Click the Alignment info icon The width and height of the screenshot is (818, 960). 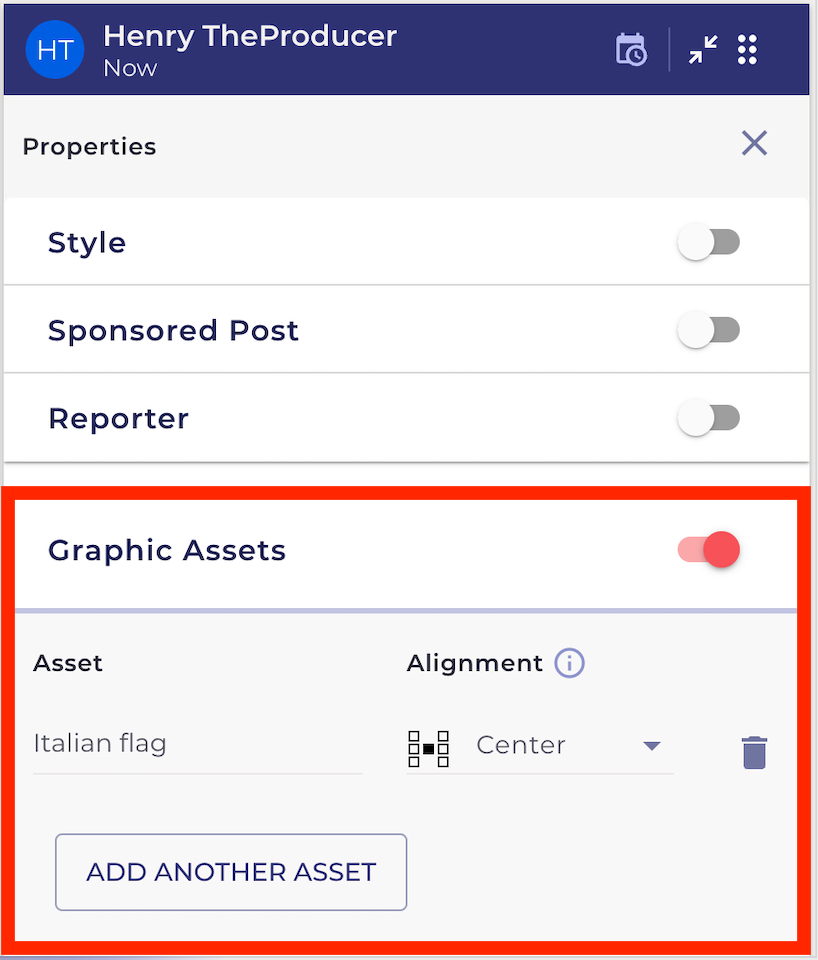click(569, 663)
